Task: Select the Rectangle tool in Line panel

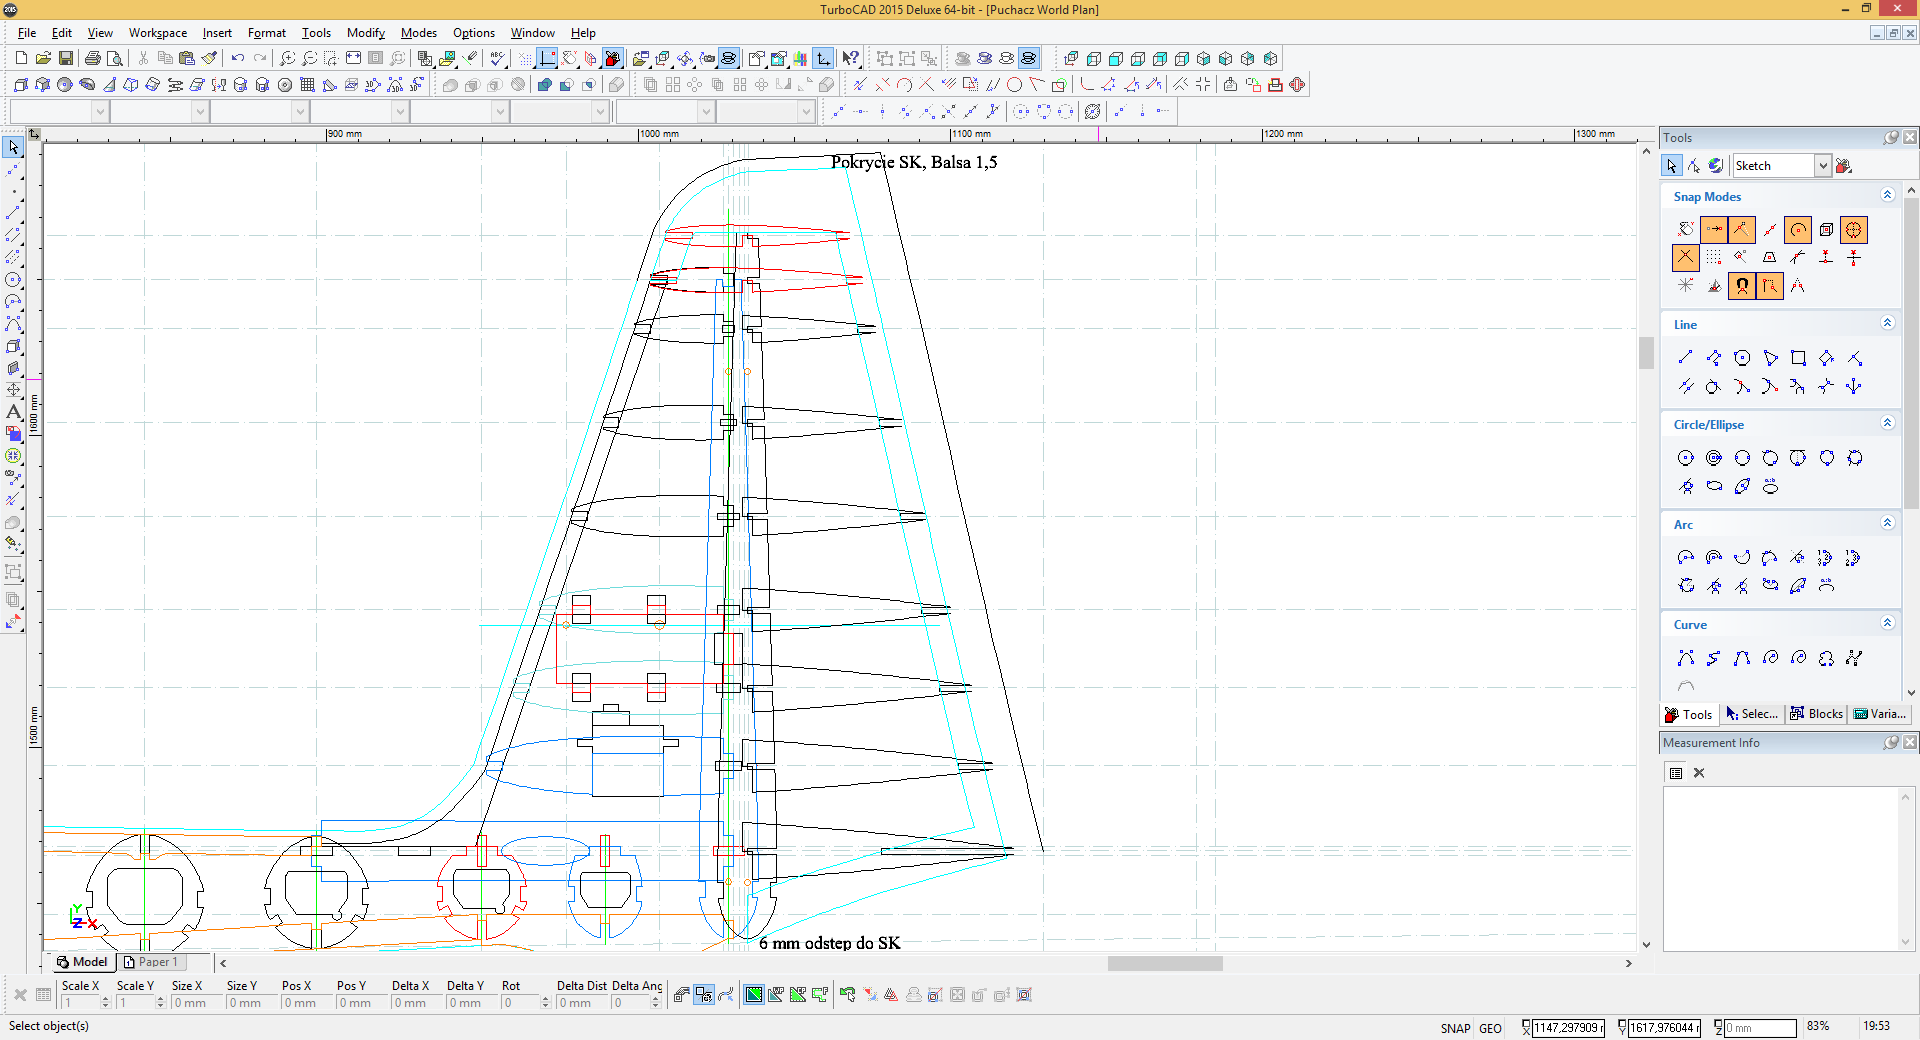Action: (x=1798, y=358)
